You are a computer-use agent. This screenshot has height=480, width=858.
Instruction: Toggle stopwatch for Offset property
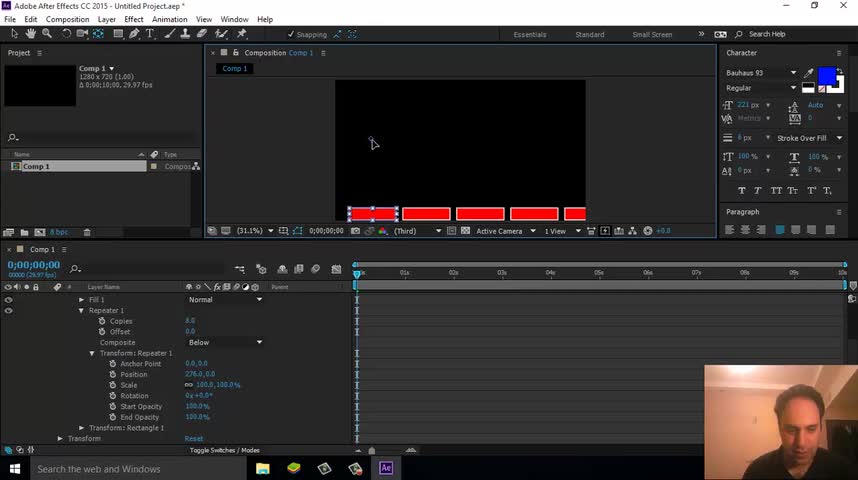click(x=102, y=332)
